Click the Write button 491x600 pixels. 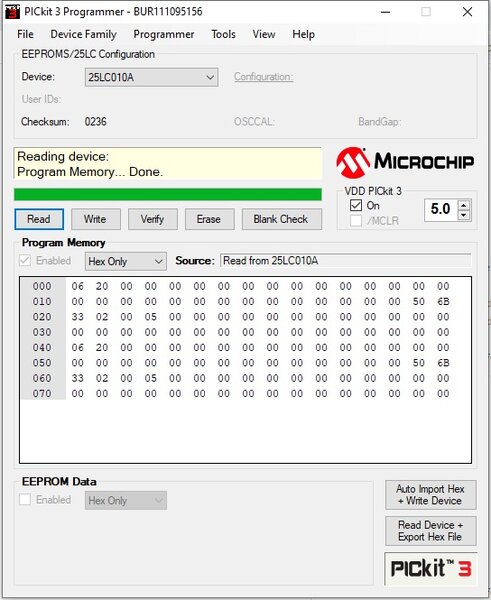96,219
